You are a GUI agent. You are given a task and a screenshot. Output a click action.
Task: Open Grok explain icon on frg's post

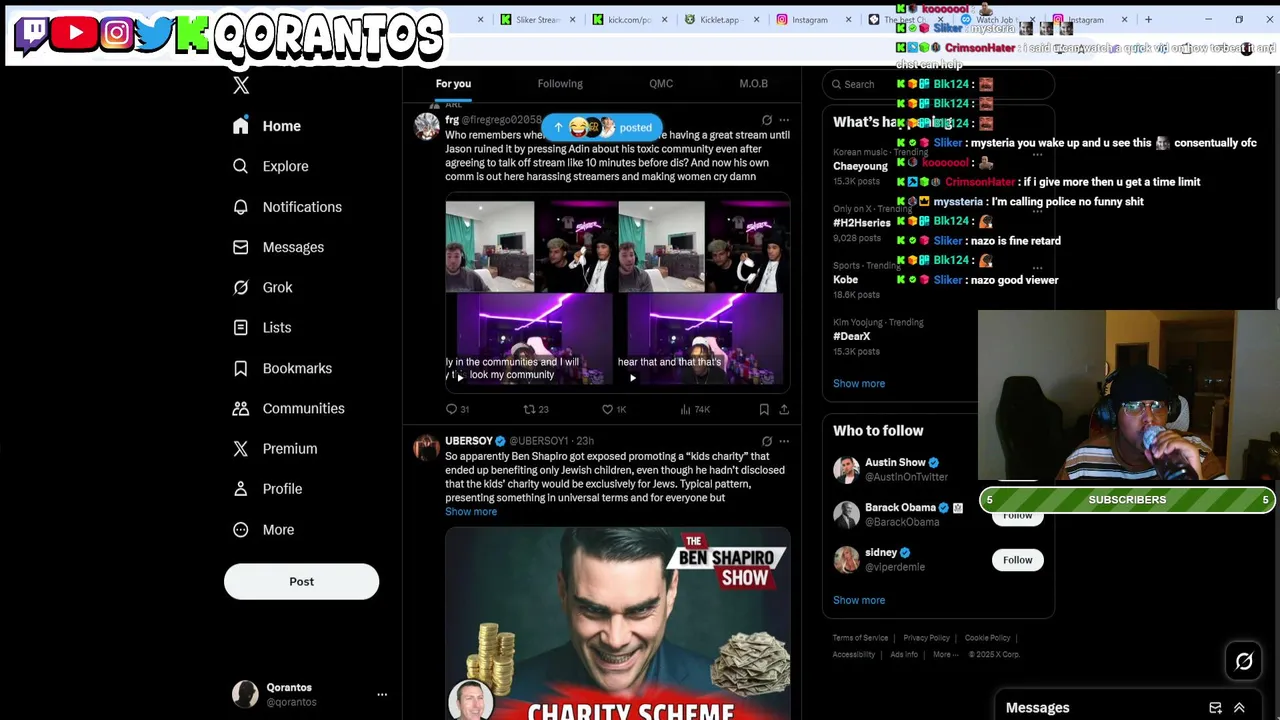[x=766, y=120]
